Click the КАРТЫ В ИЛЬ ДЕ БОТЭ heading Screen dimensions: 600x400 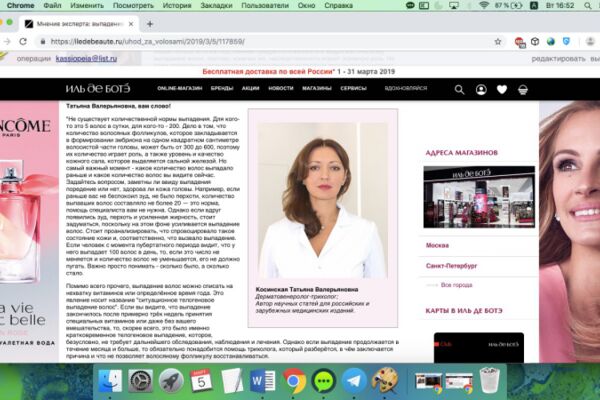coord(464,310)
